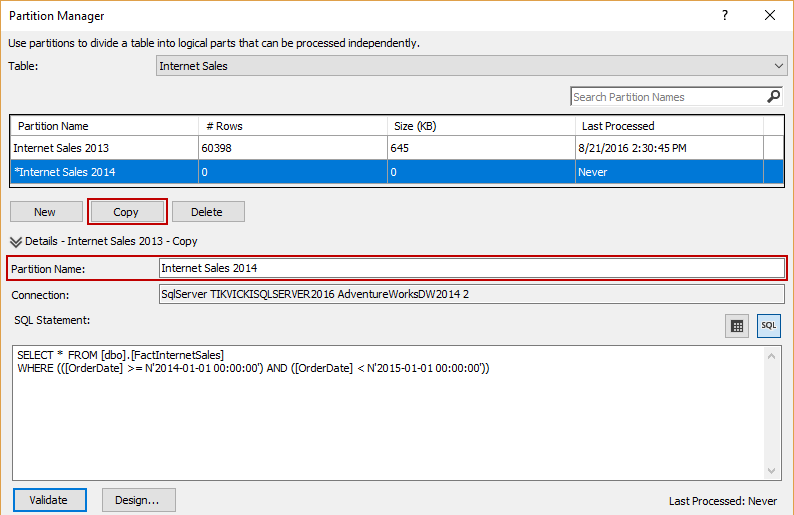Open the query Design dialog
The height and width of the screenshot is (515, 794).
pyautogui.click(x=138, y=500)
